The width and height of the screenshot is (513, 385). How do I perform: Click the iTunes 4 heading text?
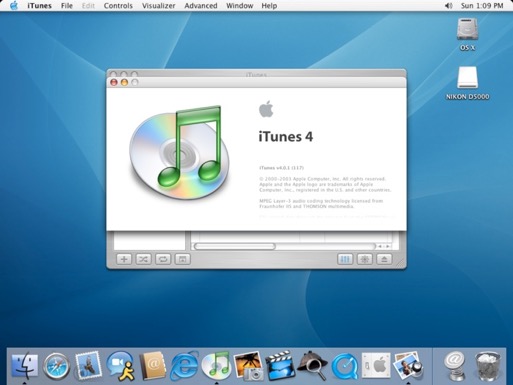click(x=286, y=137)
